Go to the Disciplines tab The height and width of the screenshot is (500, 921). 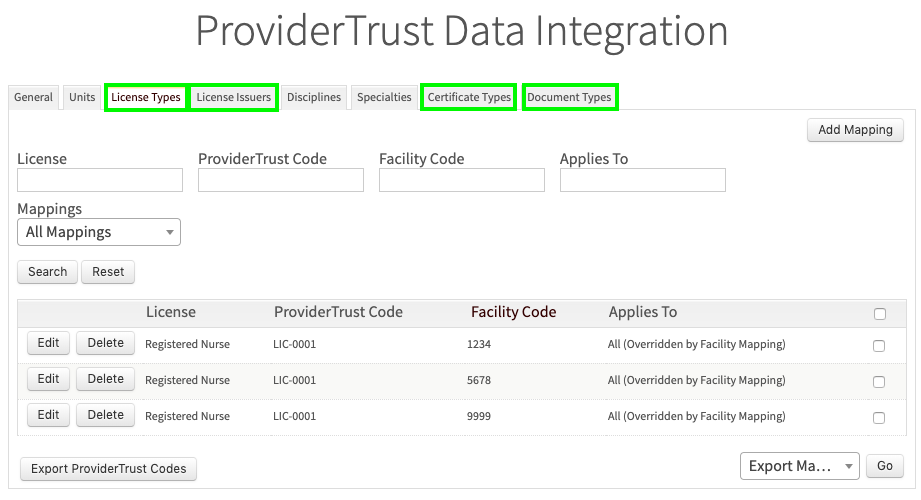click(314, 98)
